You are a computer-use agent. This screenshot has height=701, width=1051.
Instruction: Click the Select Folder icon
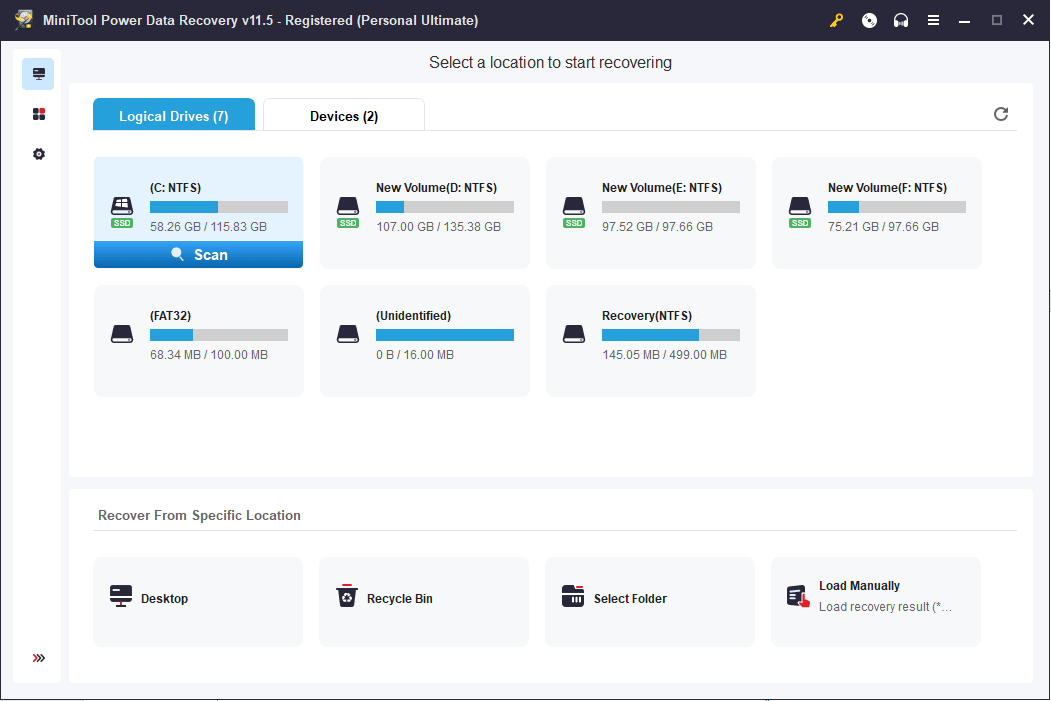pos(573,595)
